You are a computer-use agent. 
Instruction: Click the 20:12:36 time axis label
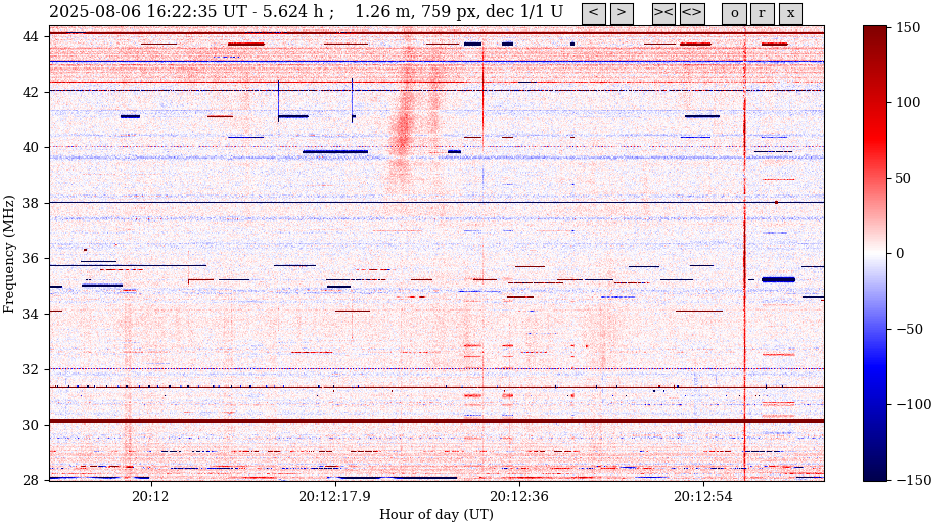(518, 497)
